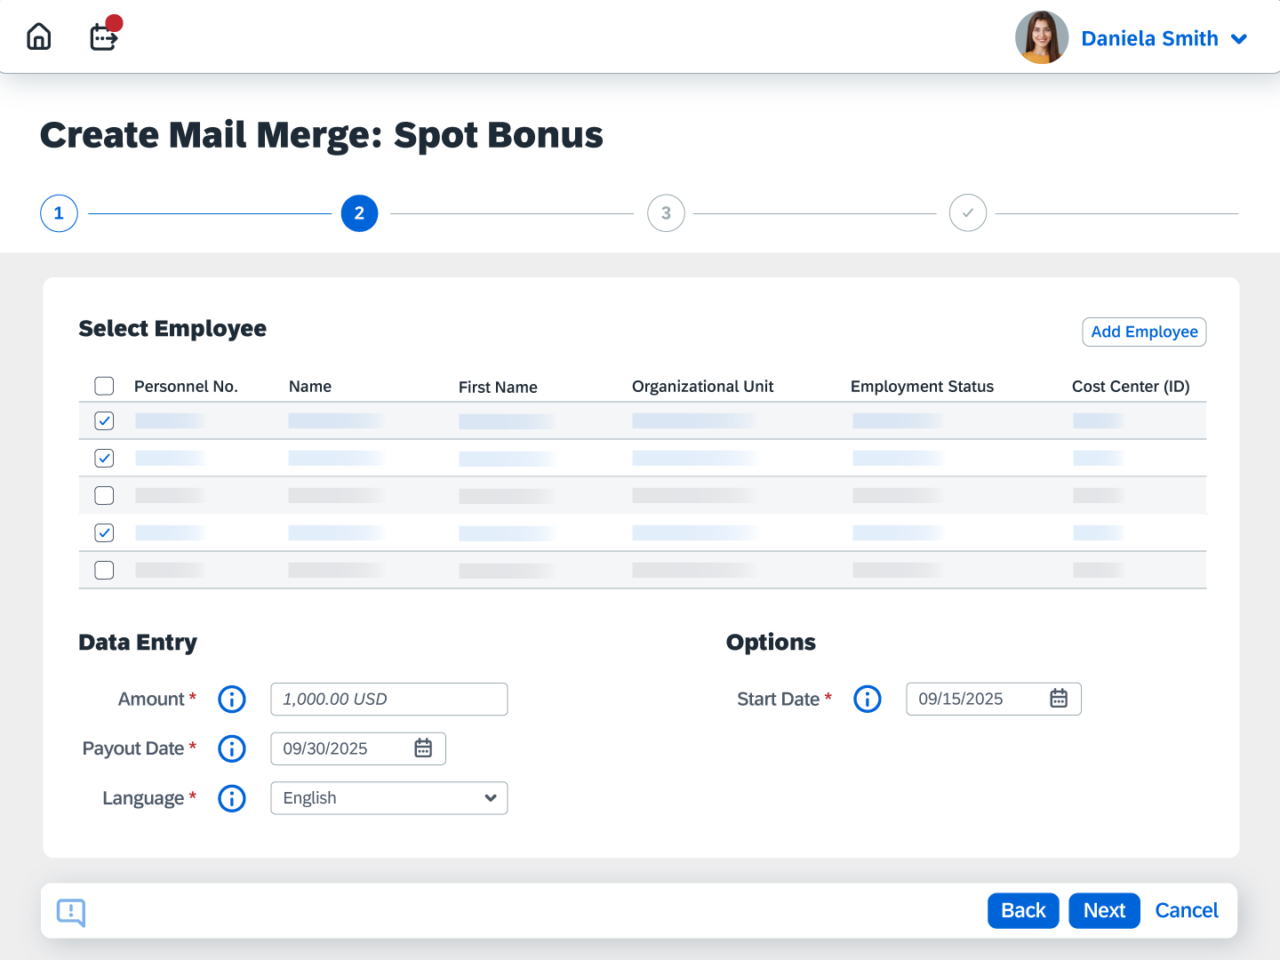Open the Language dropdown showing English
The width and height of the screenshot is (1280, 960).
(x=389, y=798)
